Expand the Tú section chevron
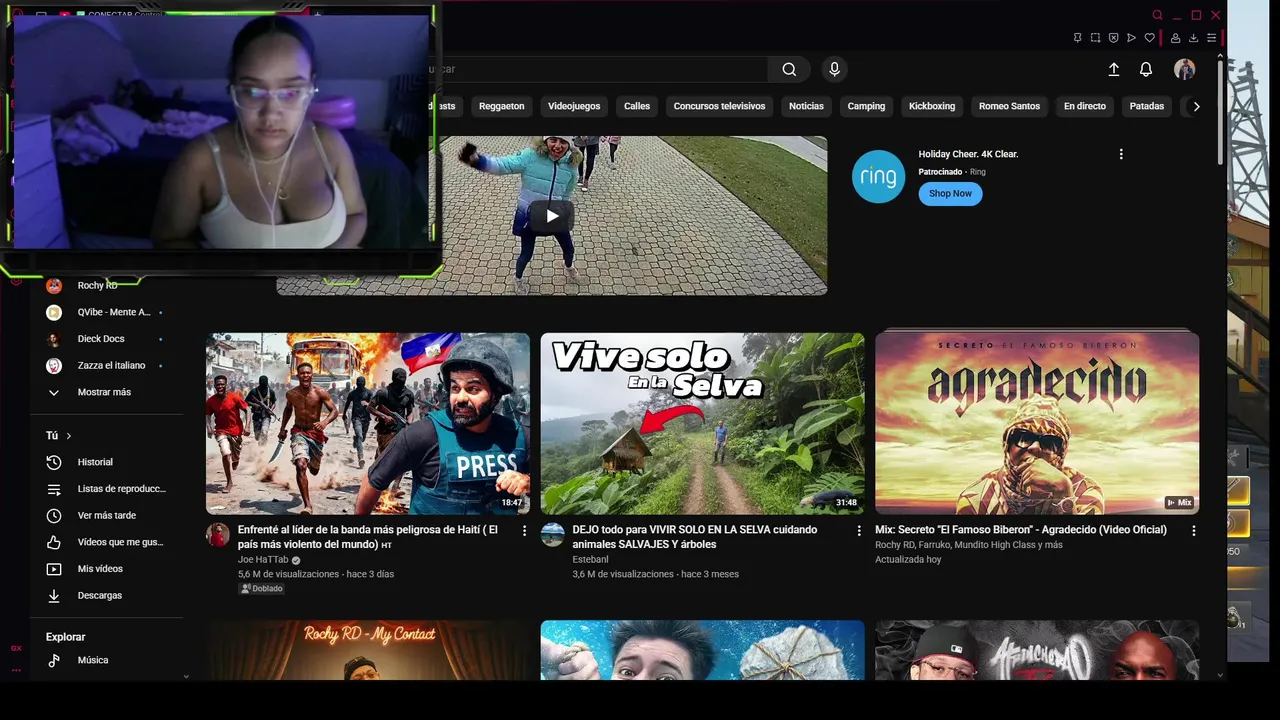 tap(68, 436)
